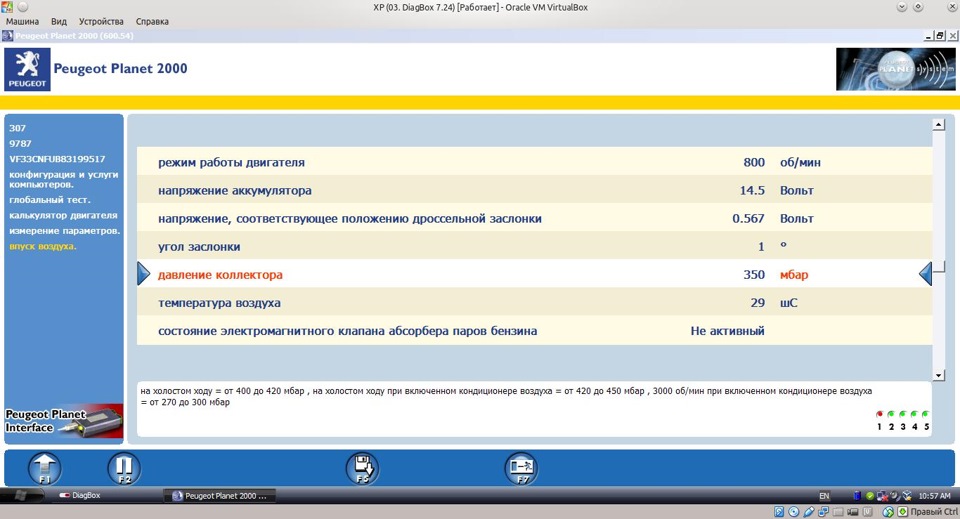Pause measurement with the F2 button
Image resolution: width=960 pixels, height=519 pixels.
(124, 469)
